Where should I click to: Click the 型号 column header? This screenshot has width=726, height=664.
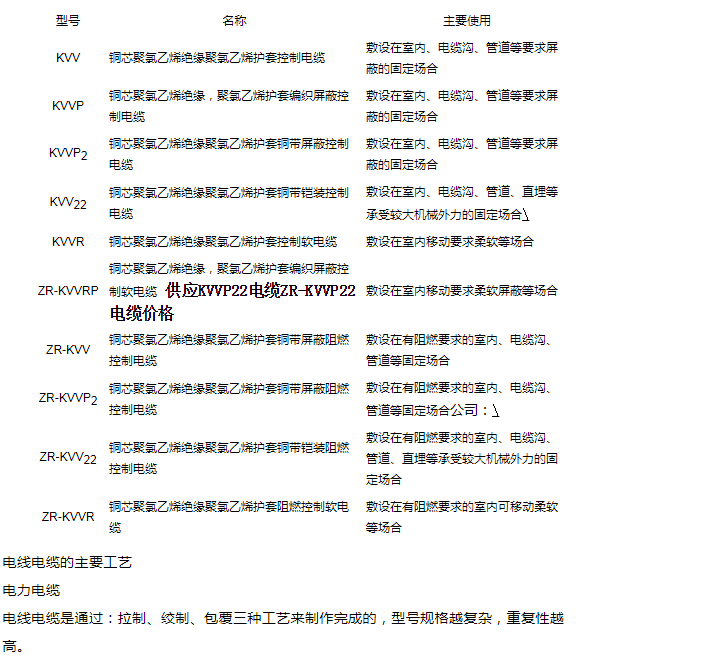[x=68, y=20]
